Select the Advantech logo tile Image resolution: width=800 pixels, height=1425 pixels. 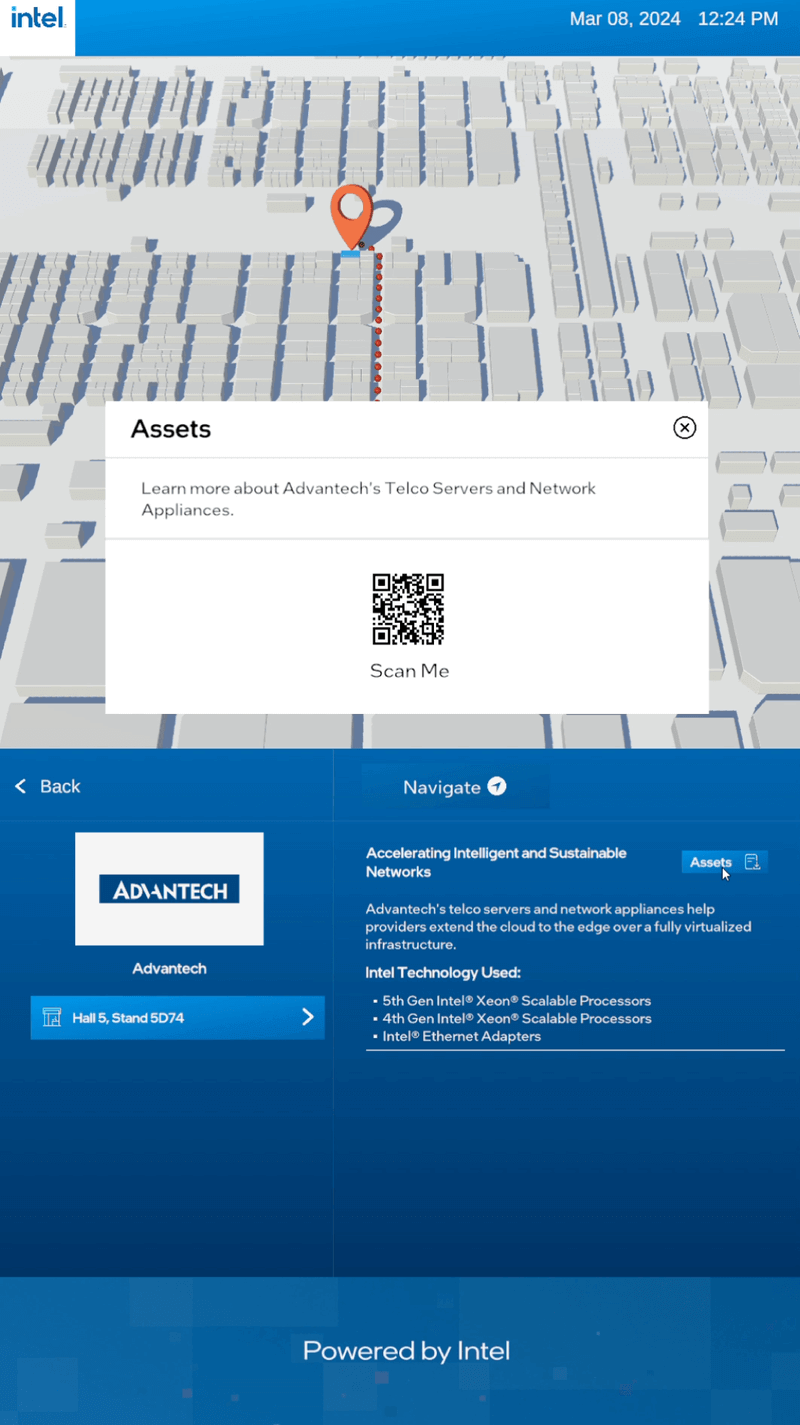pos(169,889)
